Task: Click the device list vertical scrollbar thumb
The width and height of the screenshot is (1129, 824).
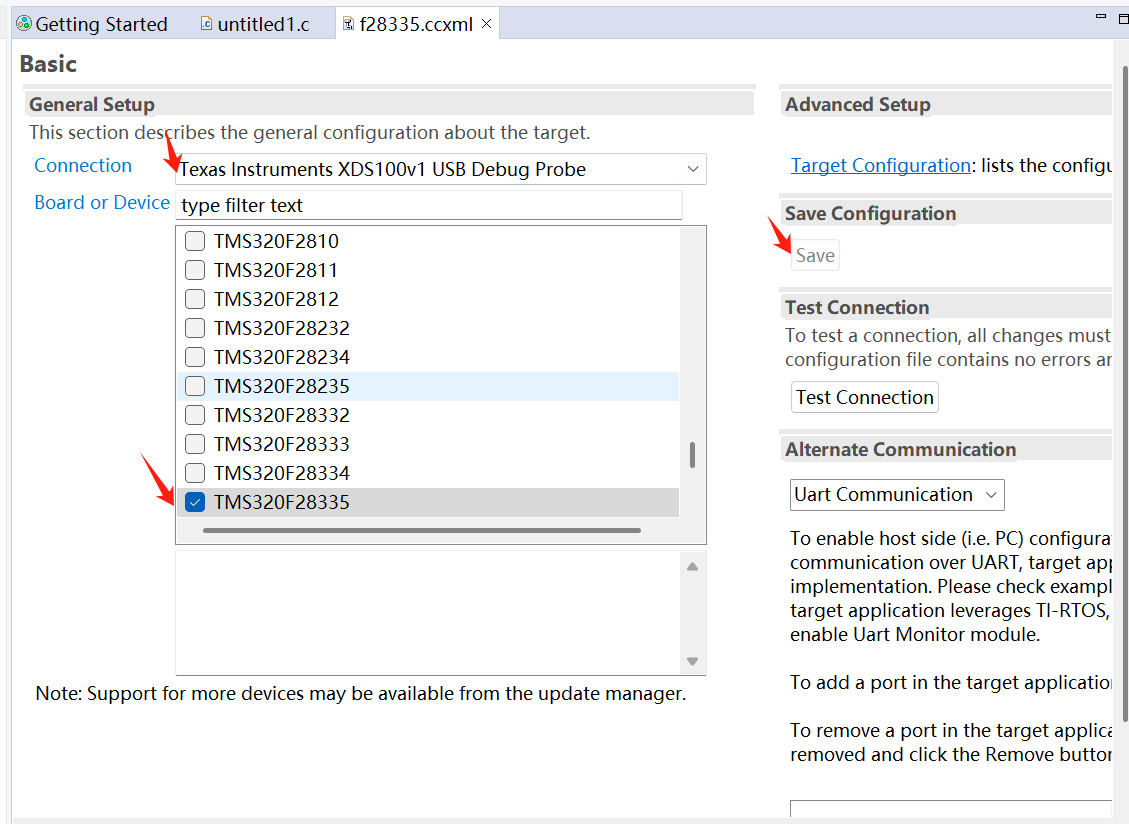Action: pos(692,455)
